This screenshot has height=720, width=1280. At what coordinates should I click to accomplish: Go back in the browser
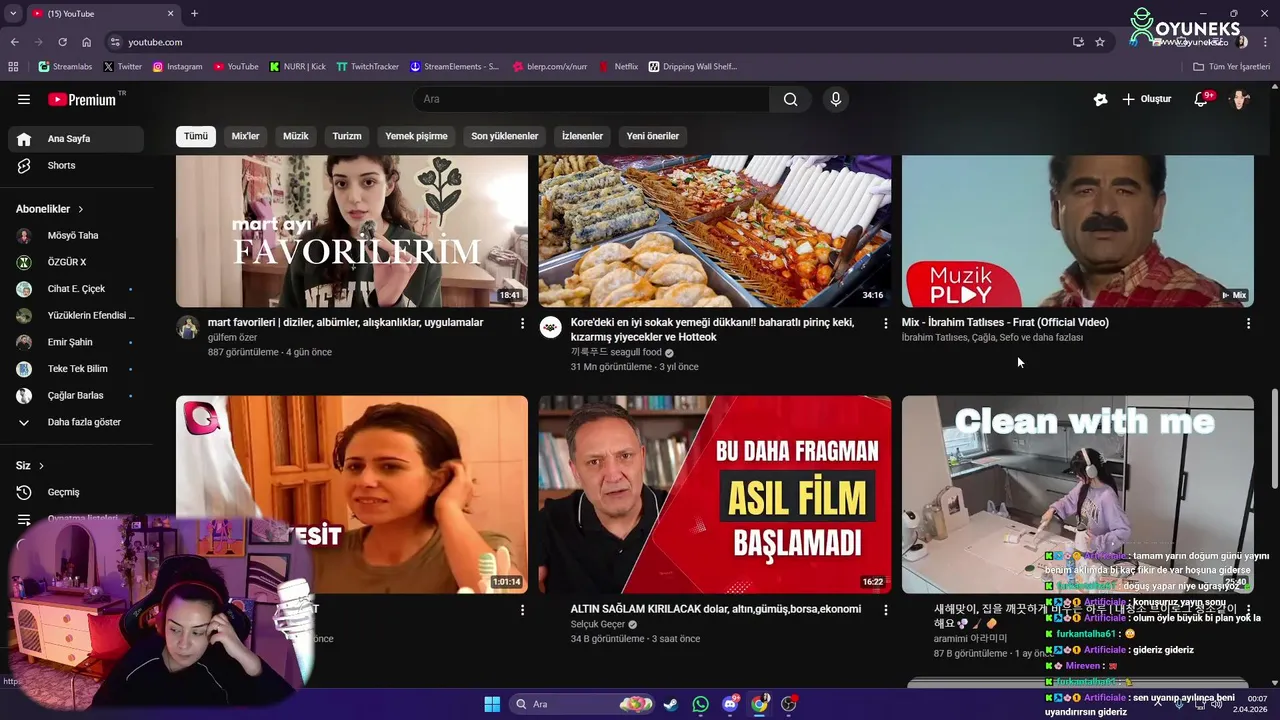click(x=14, y=42)
